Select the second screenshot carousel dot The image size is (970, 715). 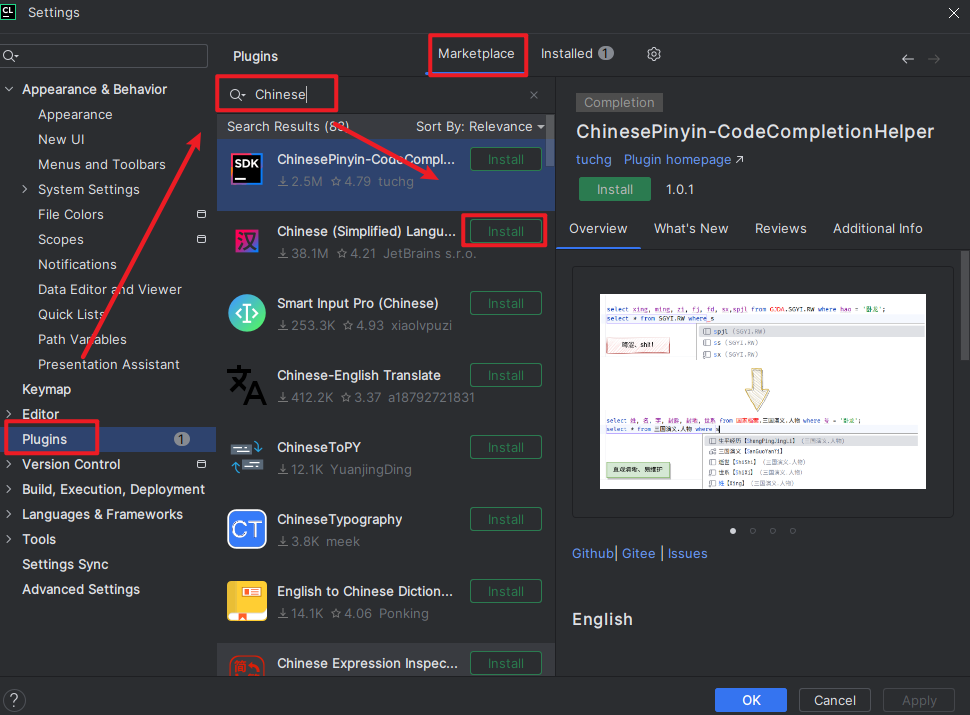tap(752, 531)
